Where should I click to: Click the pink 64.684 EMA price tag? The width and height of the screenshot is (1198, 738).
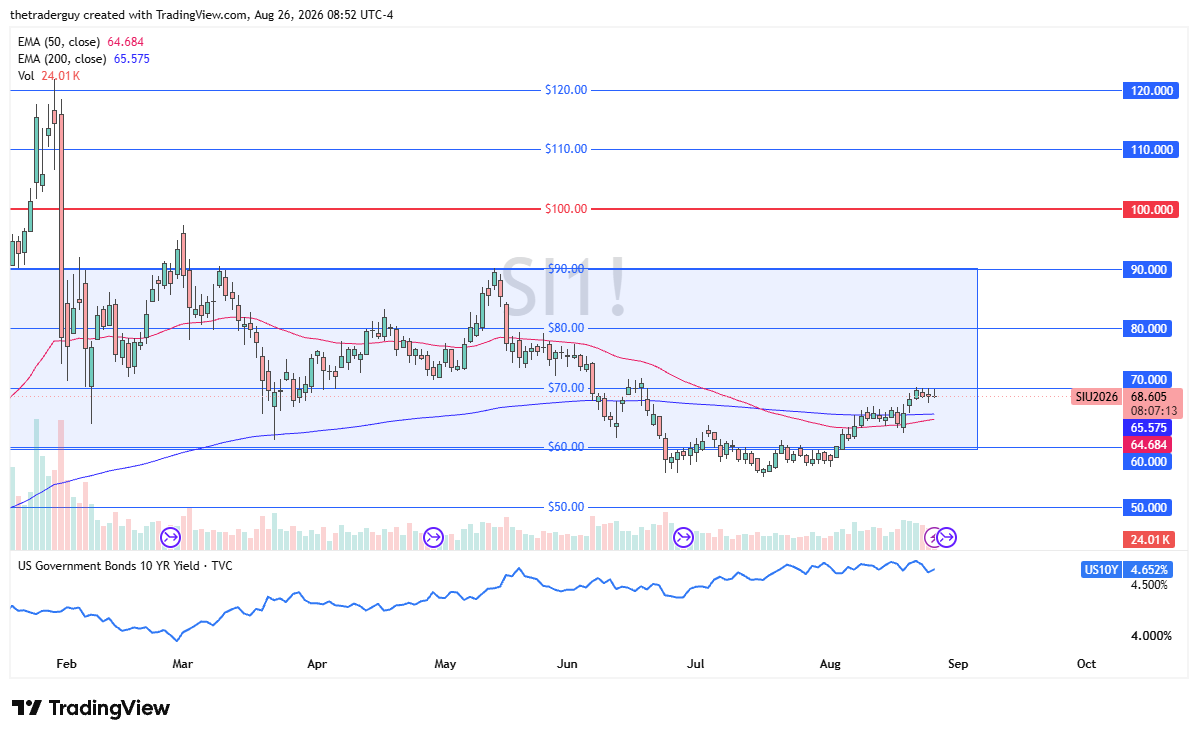pyautogui.click(x=1147, y=445)
